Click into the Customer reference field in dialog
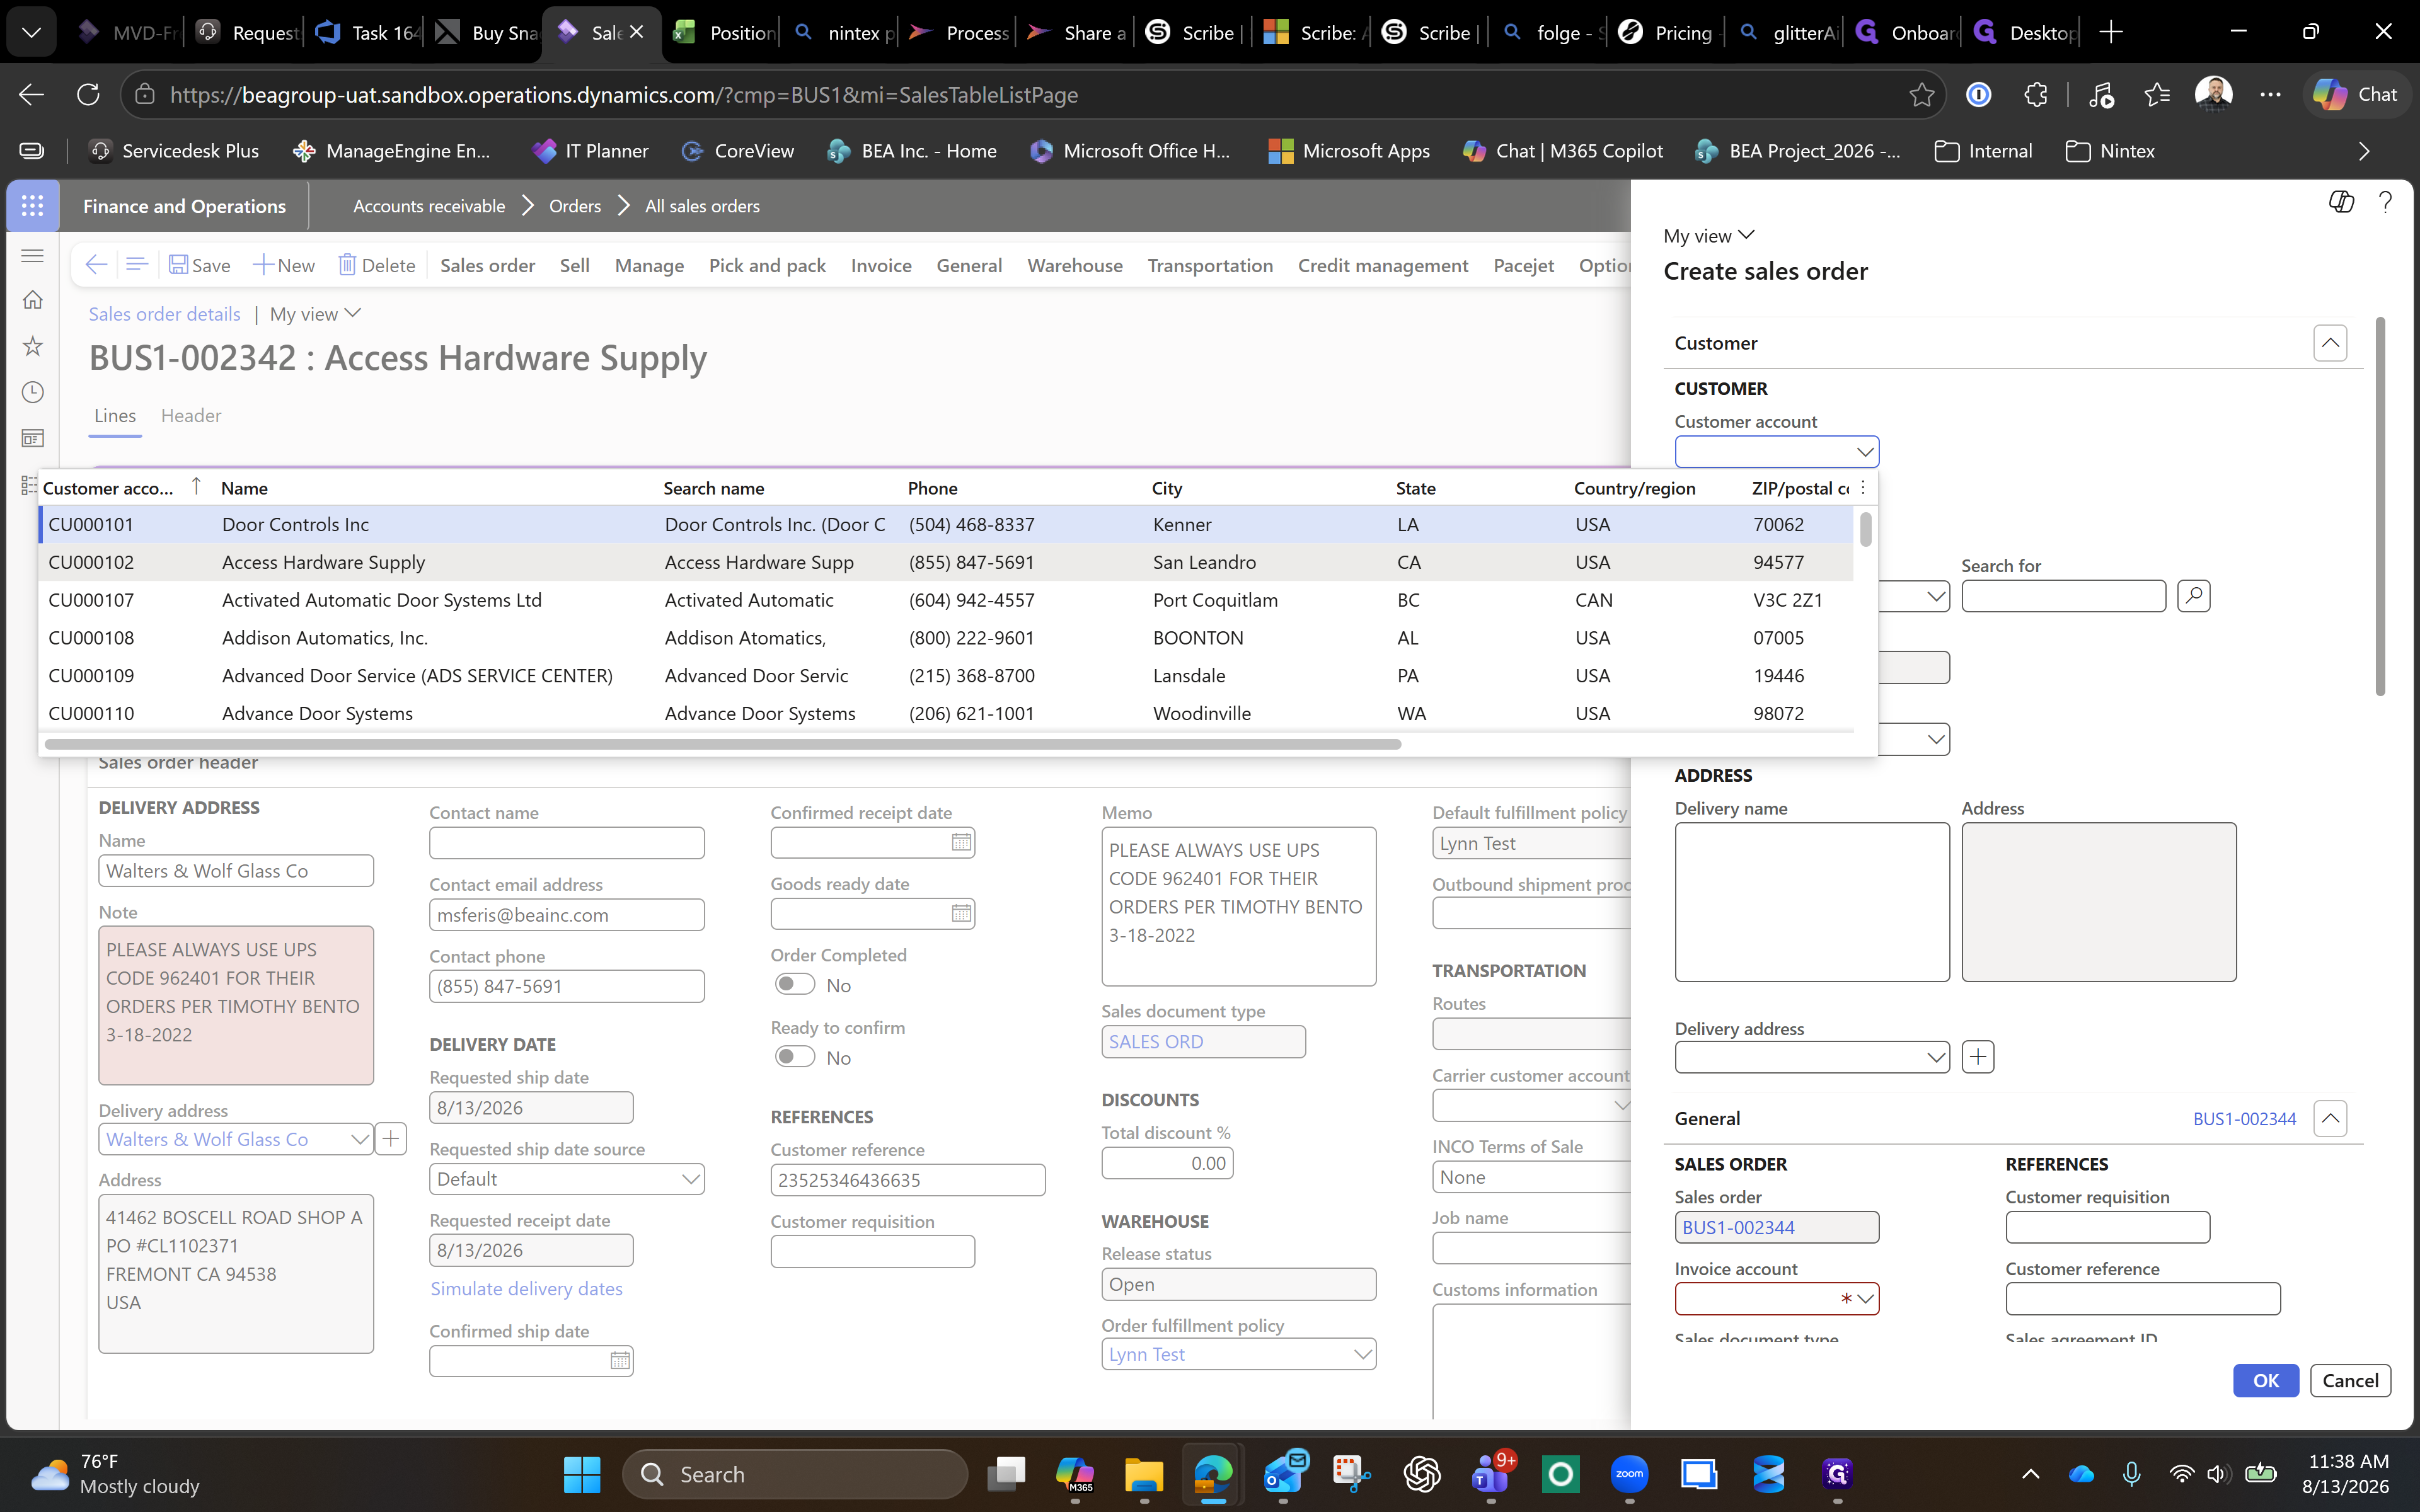The image size is (2420, 1512). click(x=2142, y=1299)
